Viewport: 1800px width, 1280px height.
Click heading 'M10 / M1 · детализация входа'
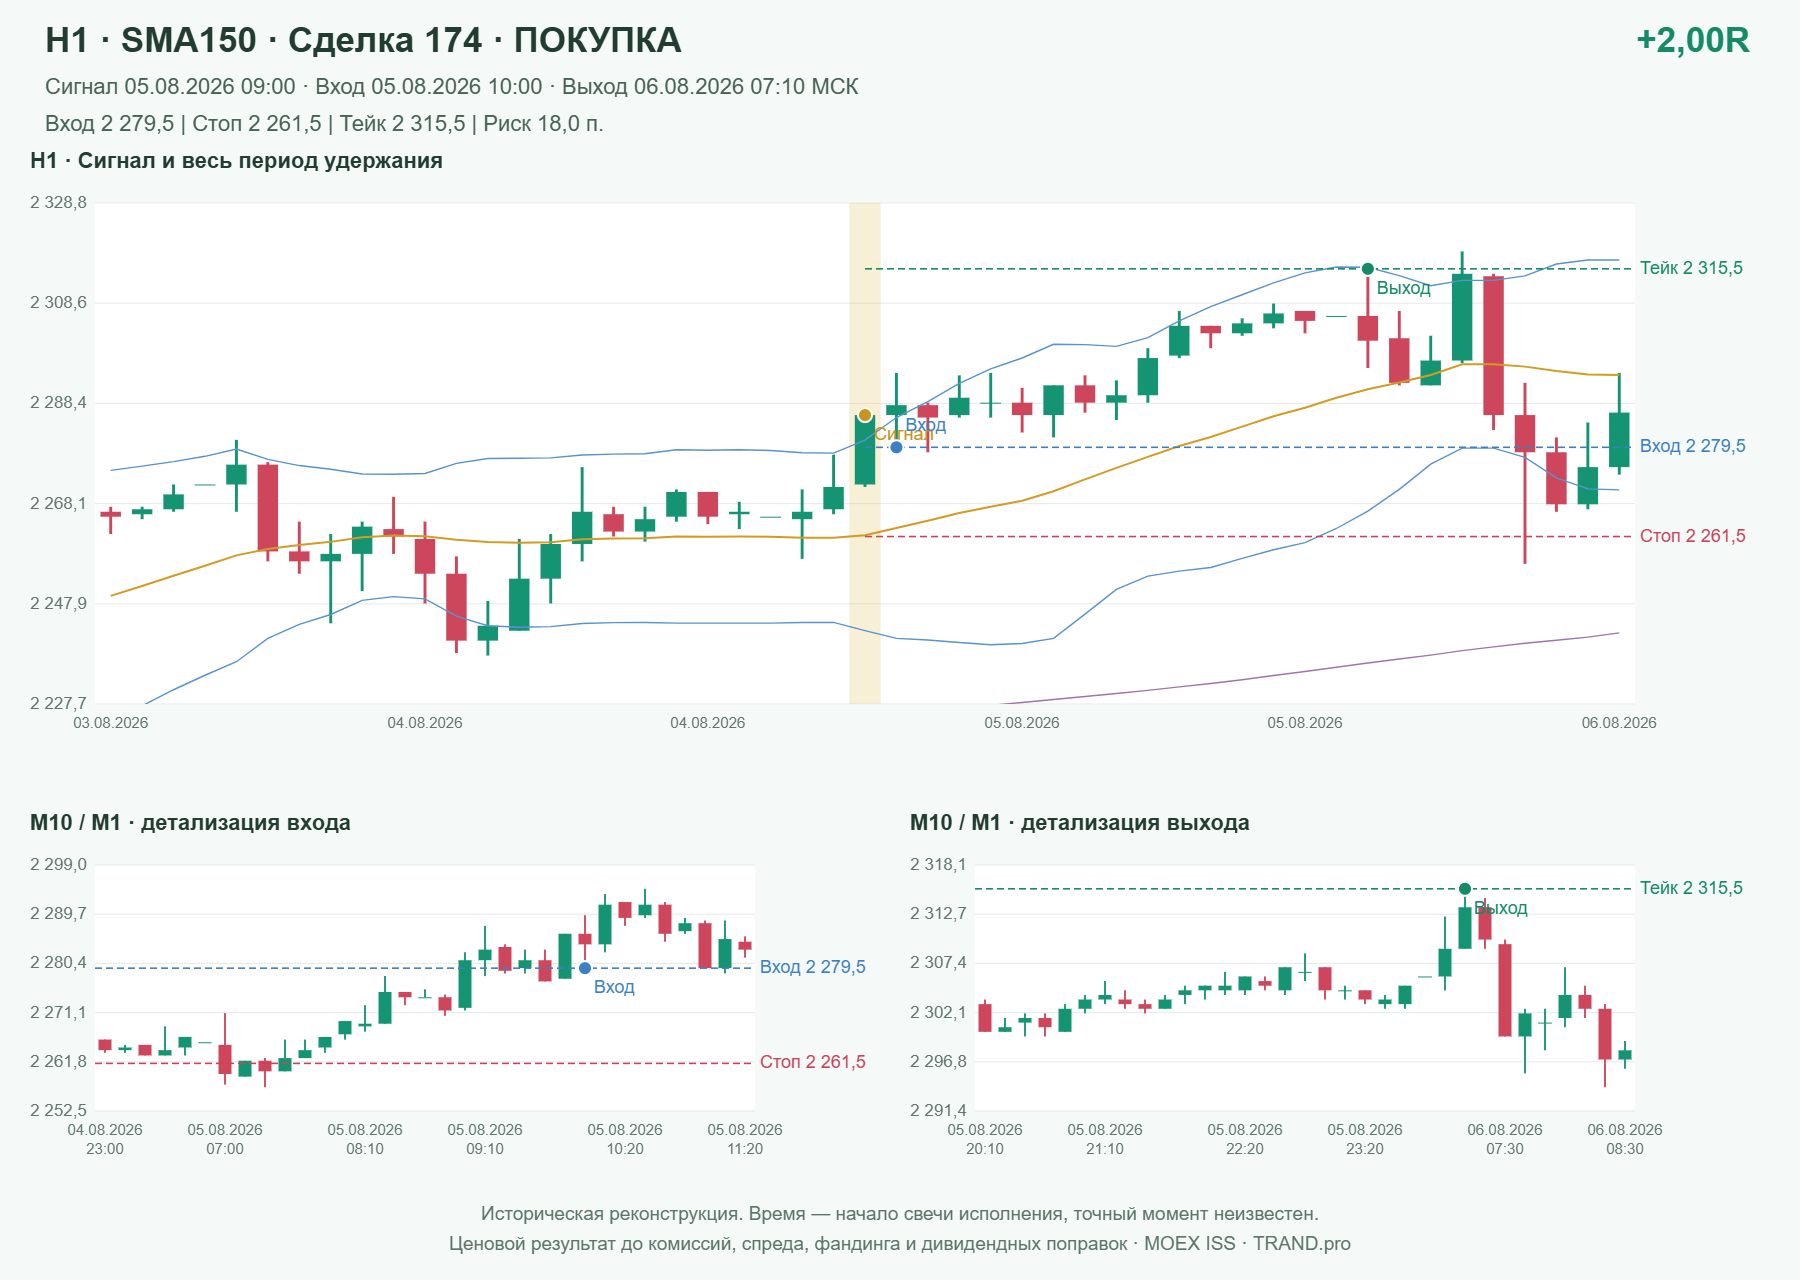[x=190, y=823]
